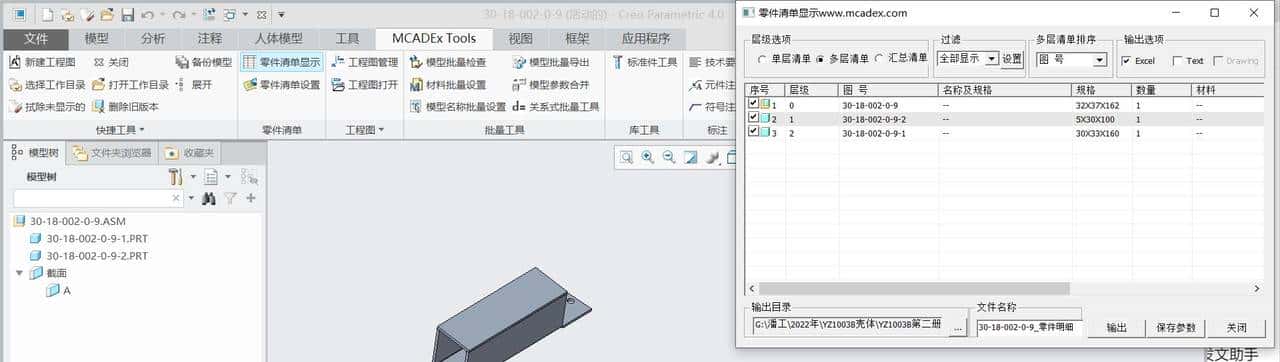This screenshot has width=1280, height=362.
Task: Click binoculars find icon in model tree
Action: (x=209, y=199)
